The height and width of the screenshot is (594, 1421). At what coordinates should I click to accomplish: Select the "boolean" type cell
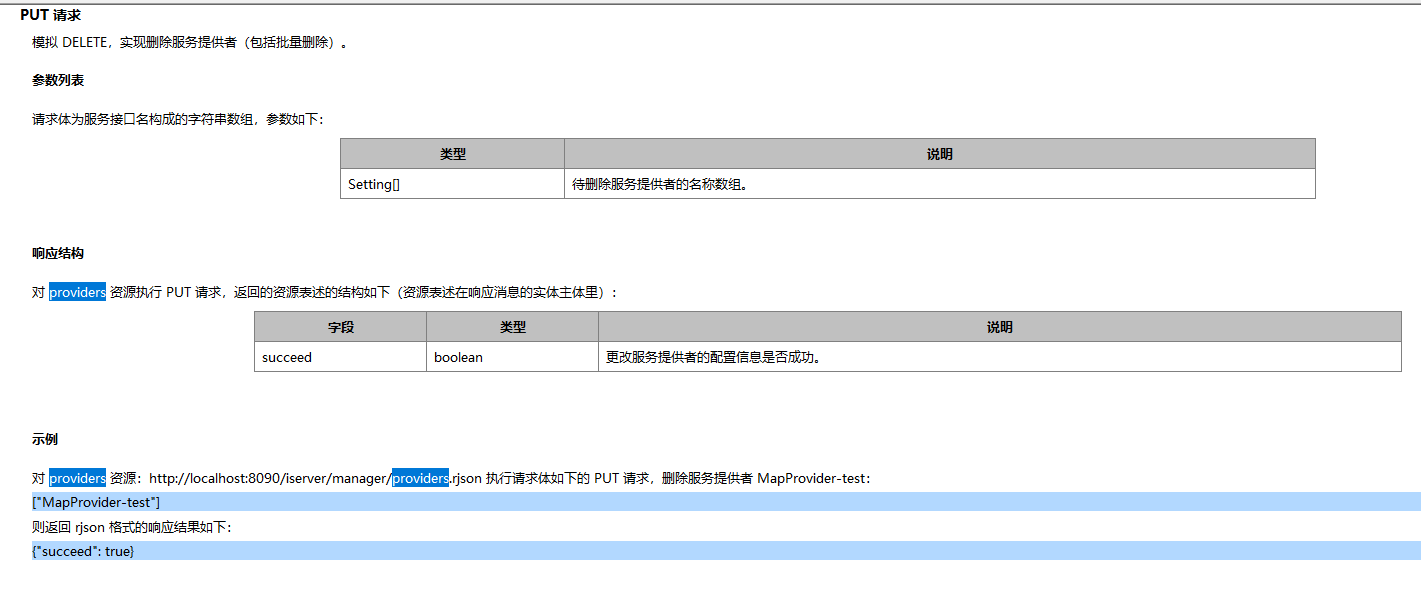point(458,357)
